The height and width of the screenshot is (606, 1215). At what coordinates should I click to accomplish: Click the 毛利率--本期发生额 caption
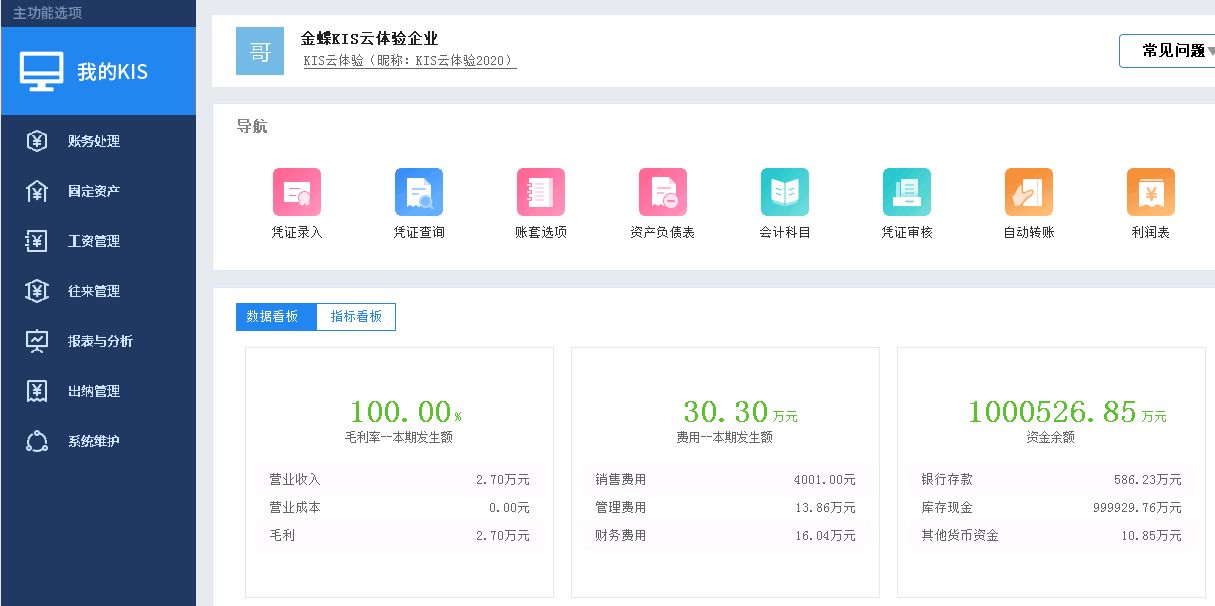399,437
